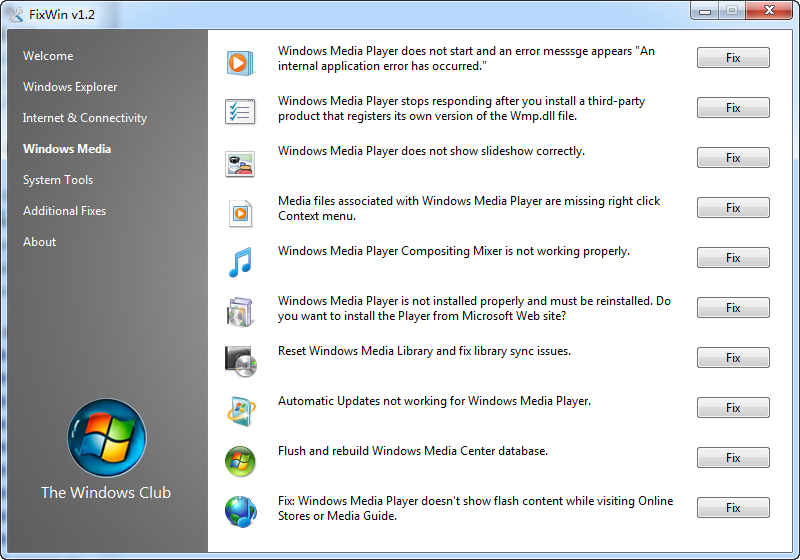Click the Windows Media Library disc icon
The image size is (800, 560).
240,361
